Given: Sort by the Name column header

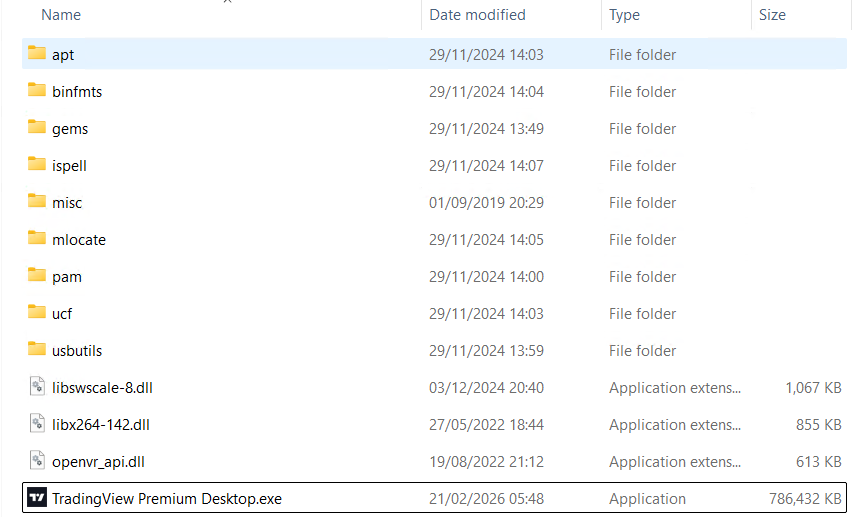Looking at the screenshot, I should point(61,15).
